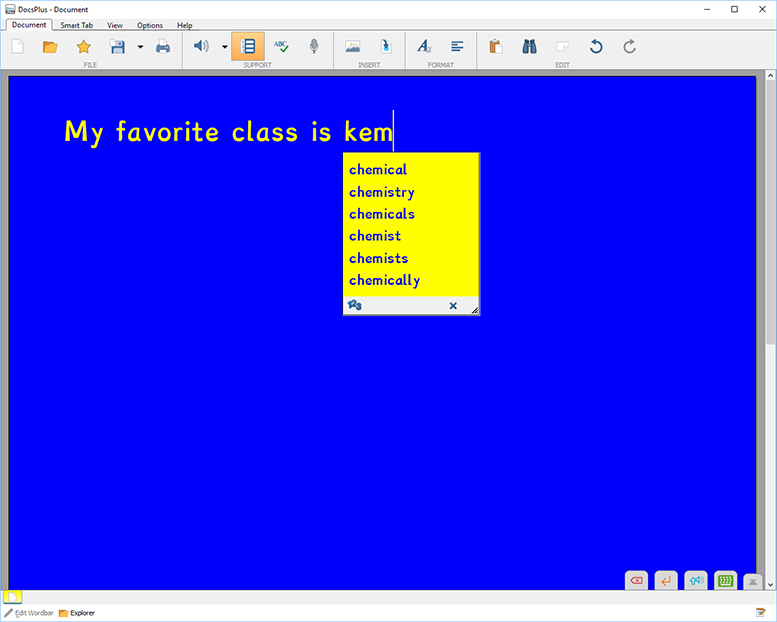Toggle speech with the speaker icon
The width and height of the screenshot is (777, 622).
[x=201, y=46]
